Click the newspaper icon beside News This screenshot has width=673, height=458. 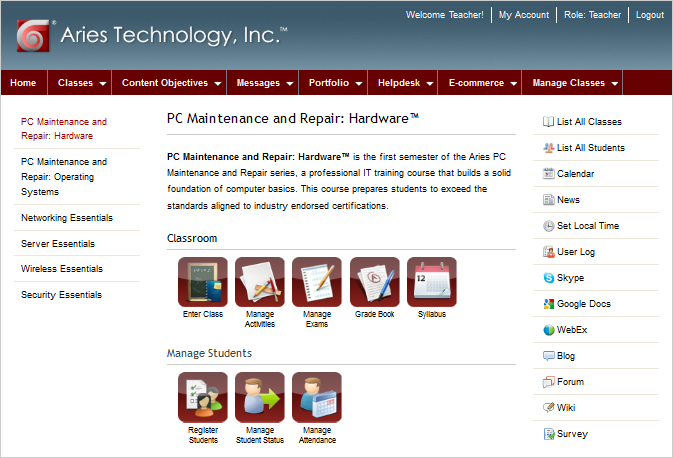(548, 200)
